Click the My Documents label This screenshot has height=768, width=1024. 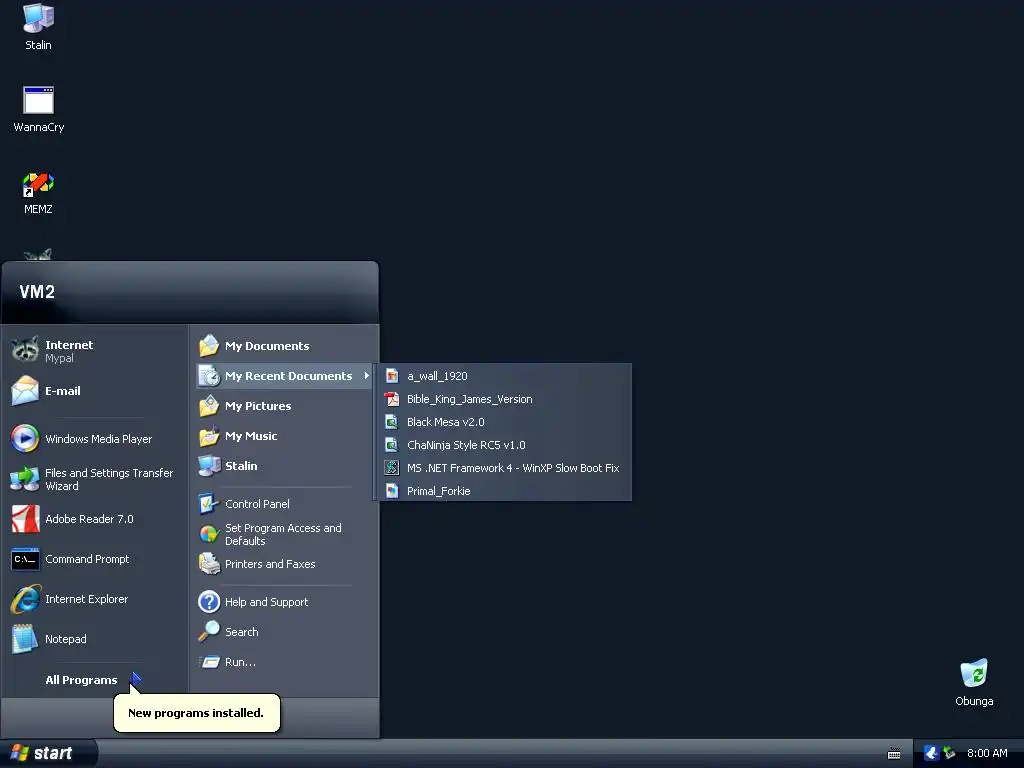pyautogui.click(x=267, y=346)
